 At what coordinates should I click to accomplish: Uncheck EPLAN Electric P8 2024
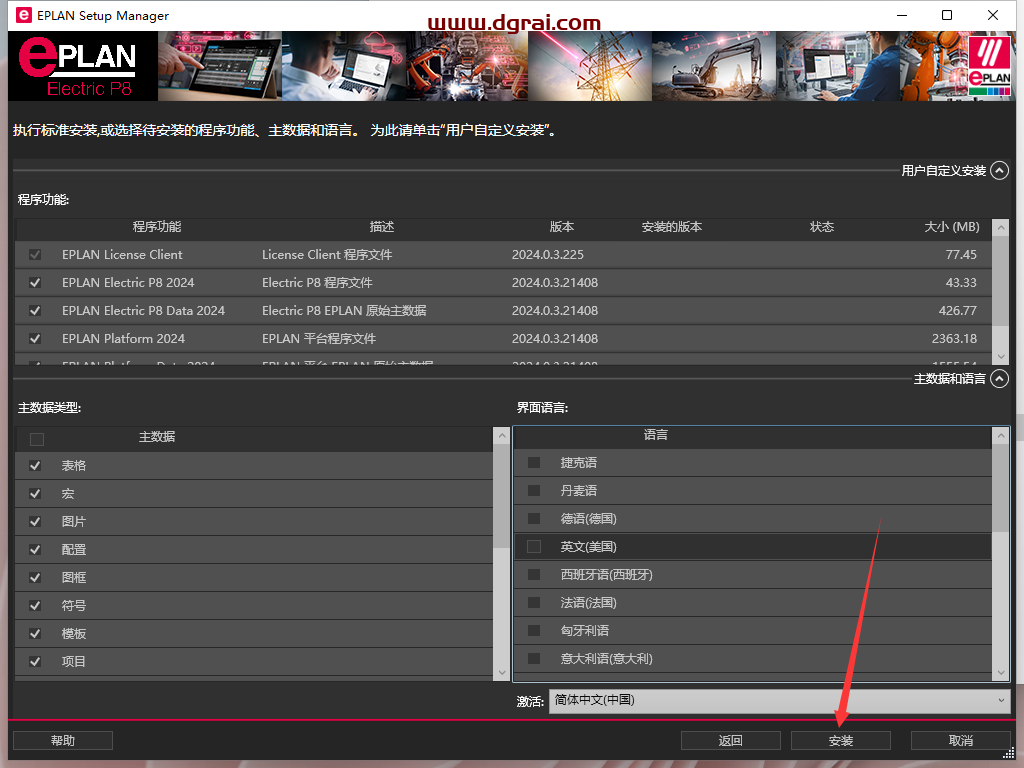(35, 283)
